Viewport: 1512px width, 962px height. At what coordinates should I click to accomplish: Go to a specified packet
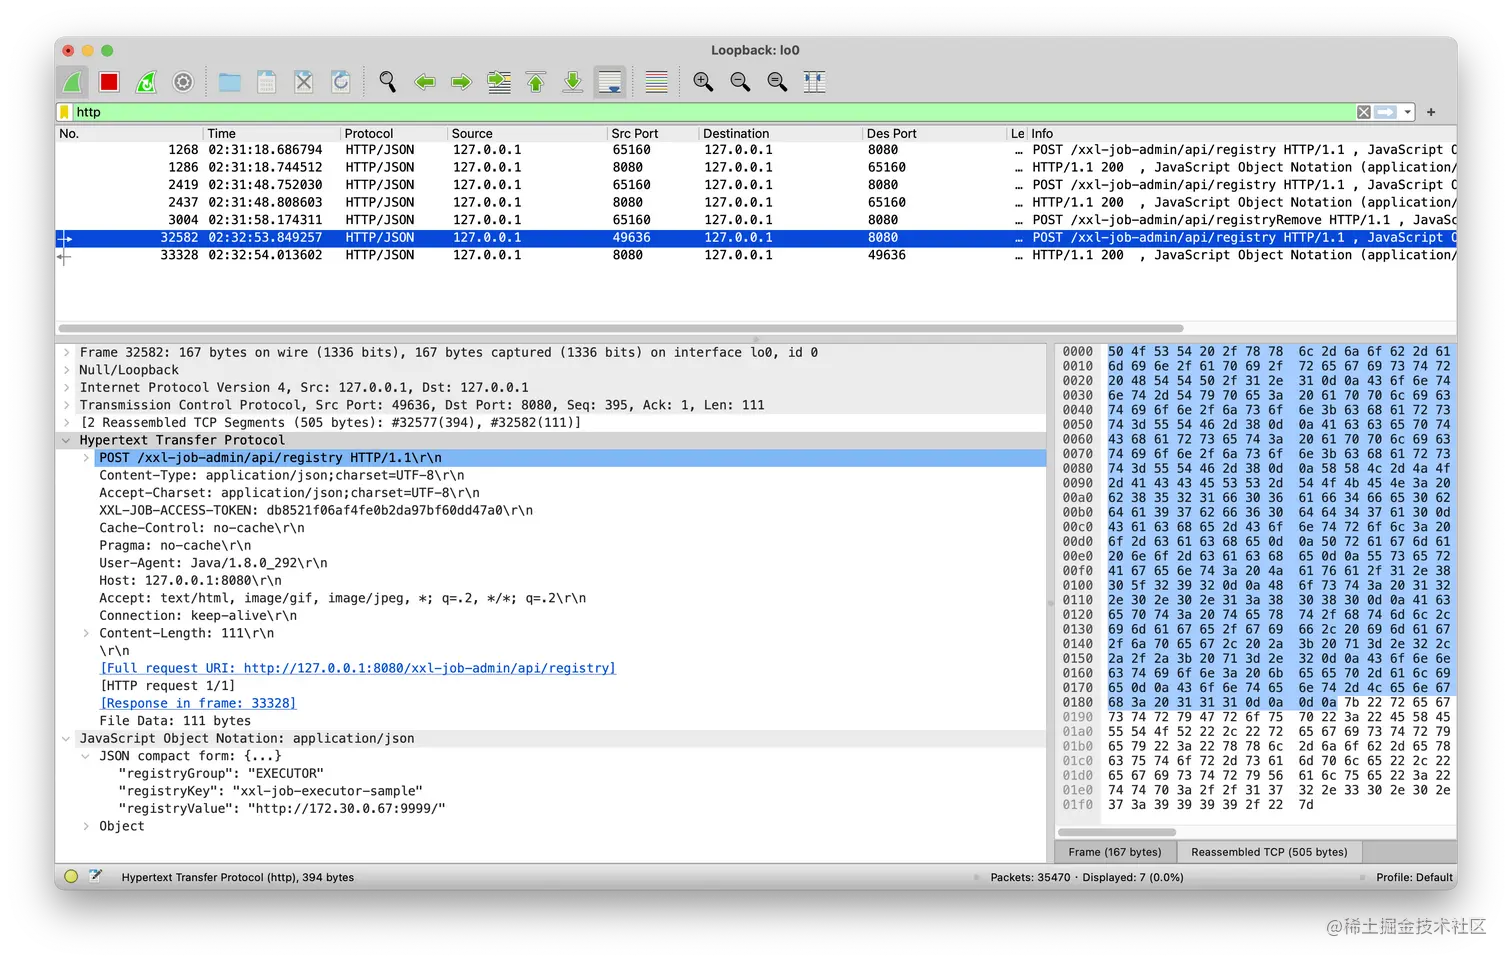point(499,82)
